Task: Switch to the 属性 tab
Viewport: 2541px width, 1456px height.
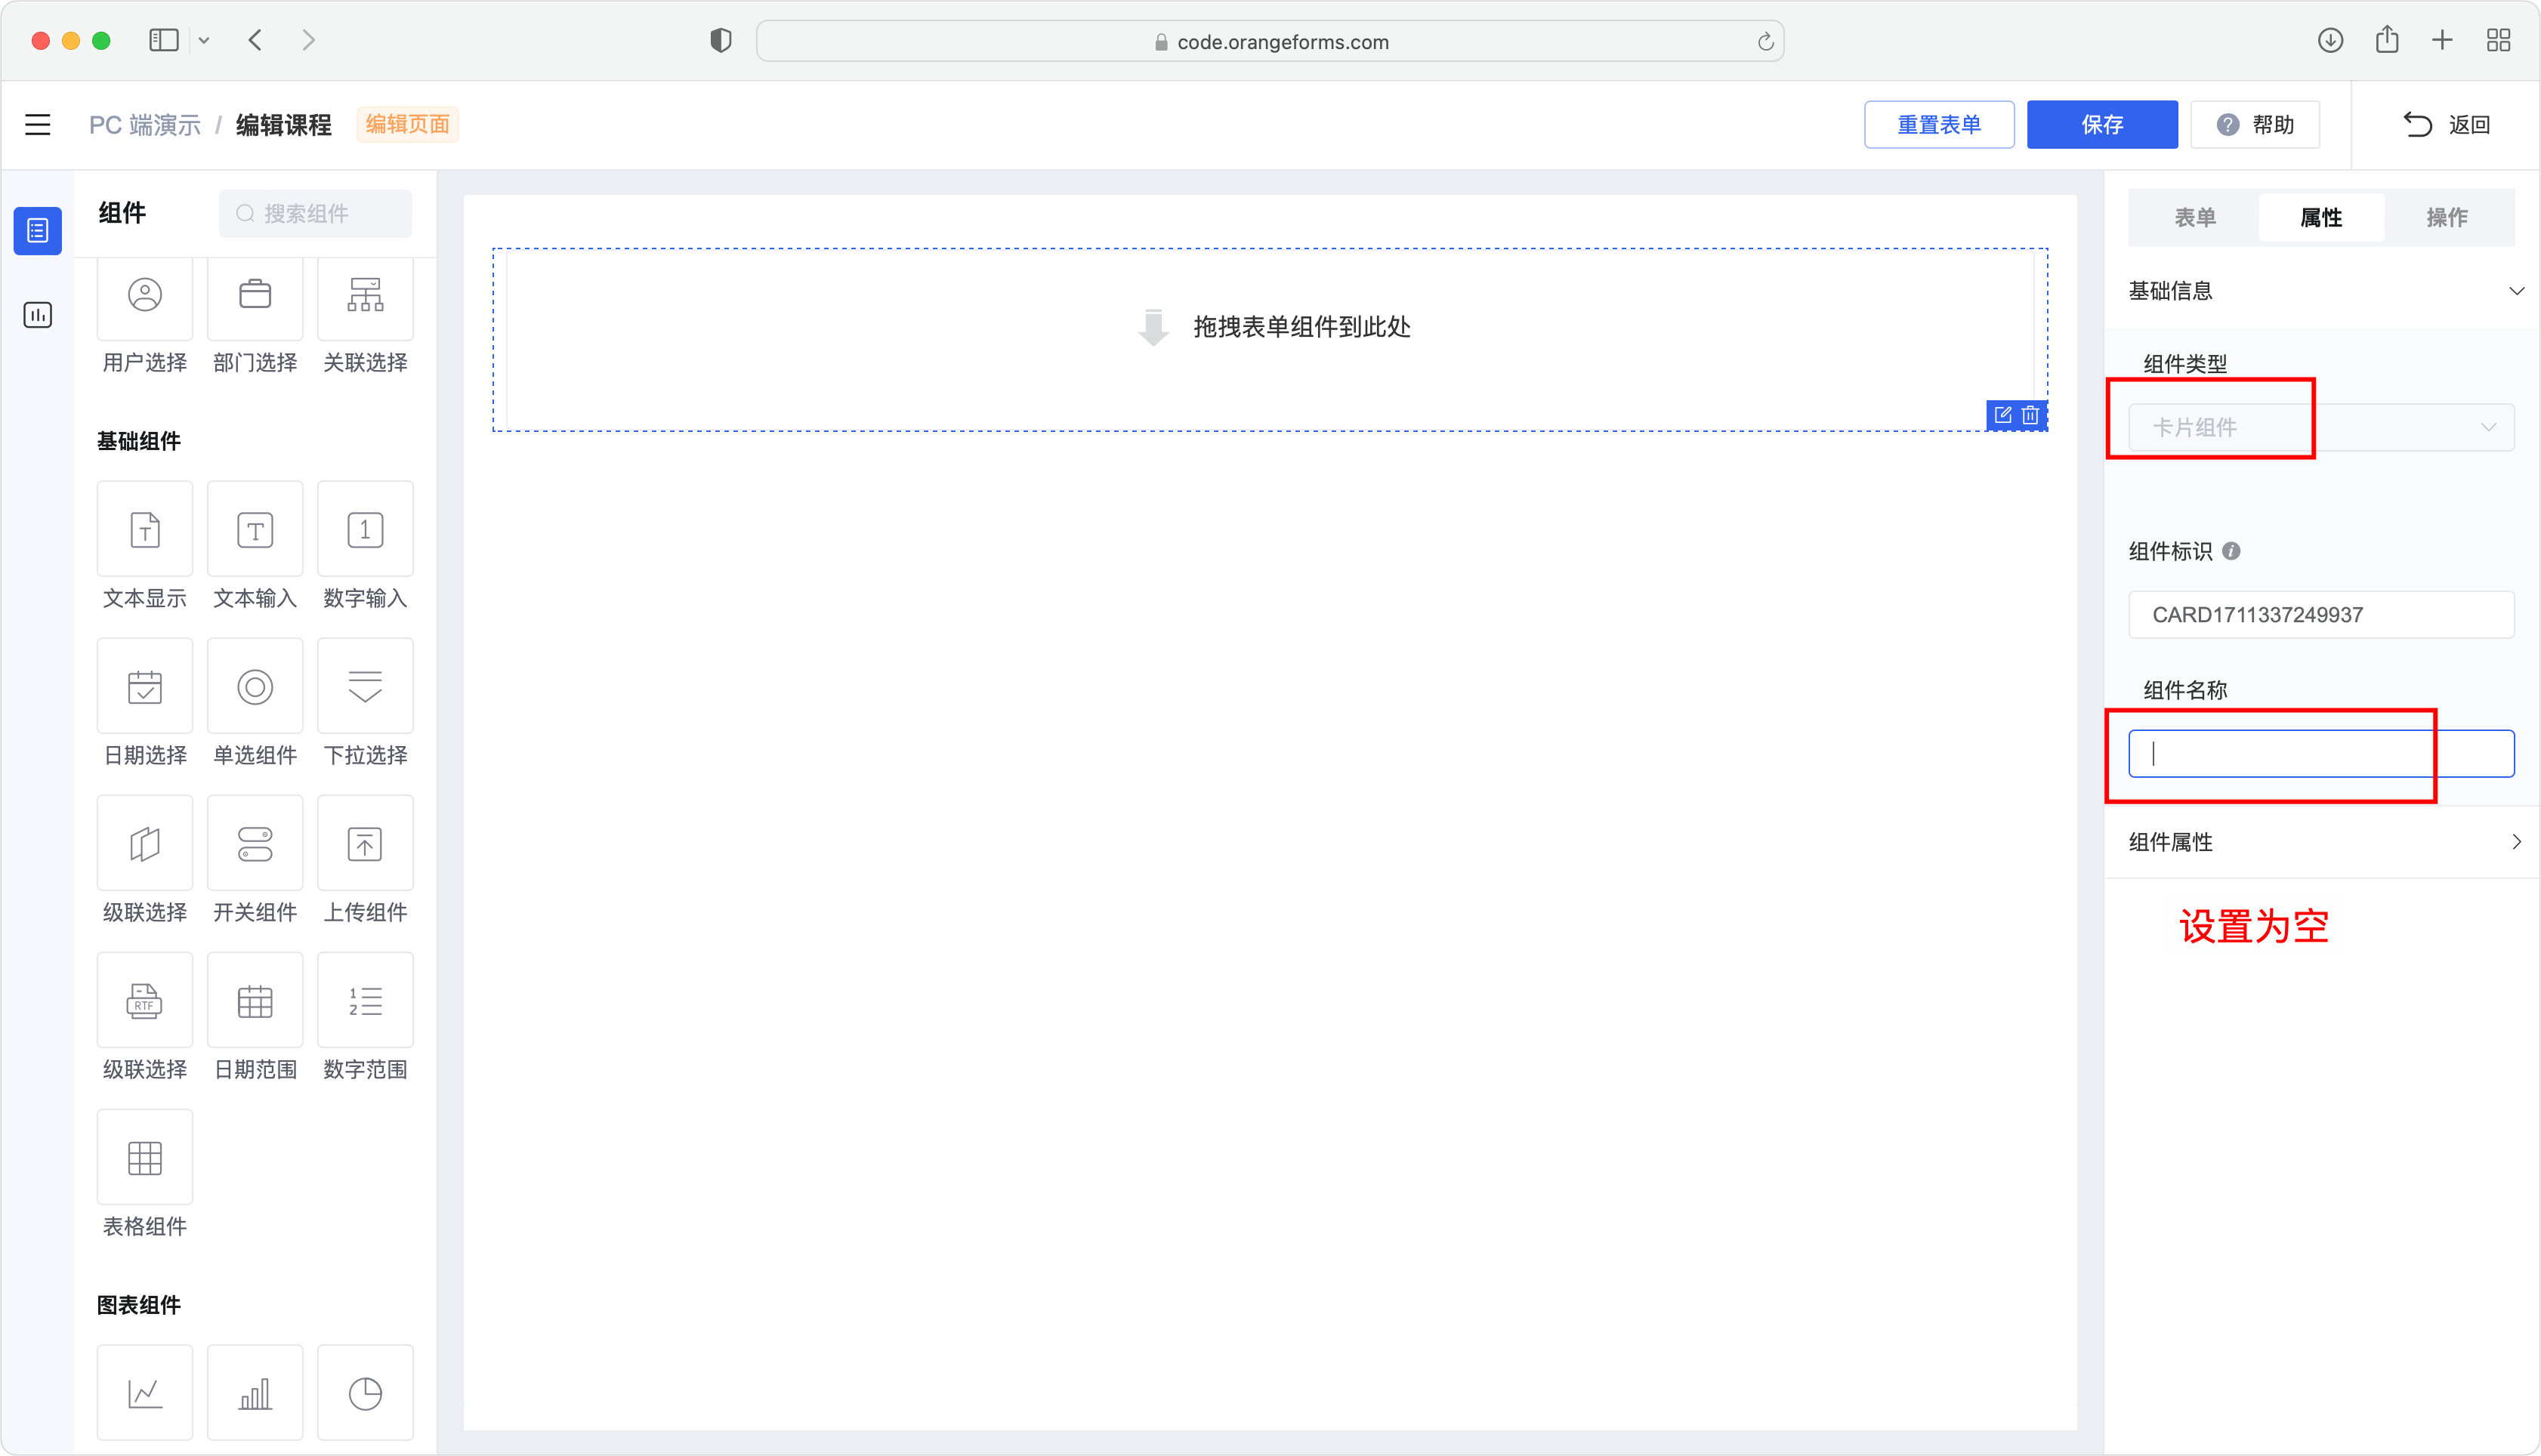Action: [x=2321, y=217]
